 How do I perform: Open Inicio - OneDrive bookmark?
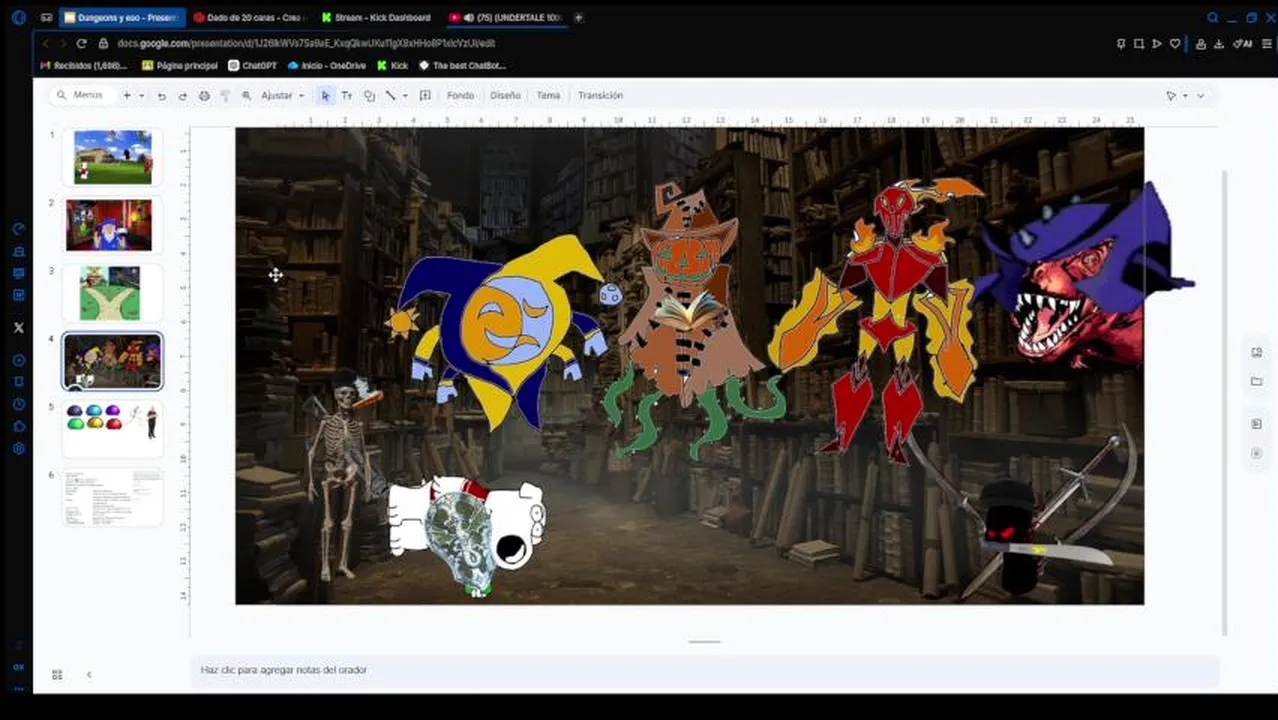[326, 66]
